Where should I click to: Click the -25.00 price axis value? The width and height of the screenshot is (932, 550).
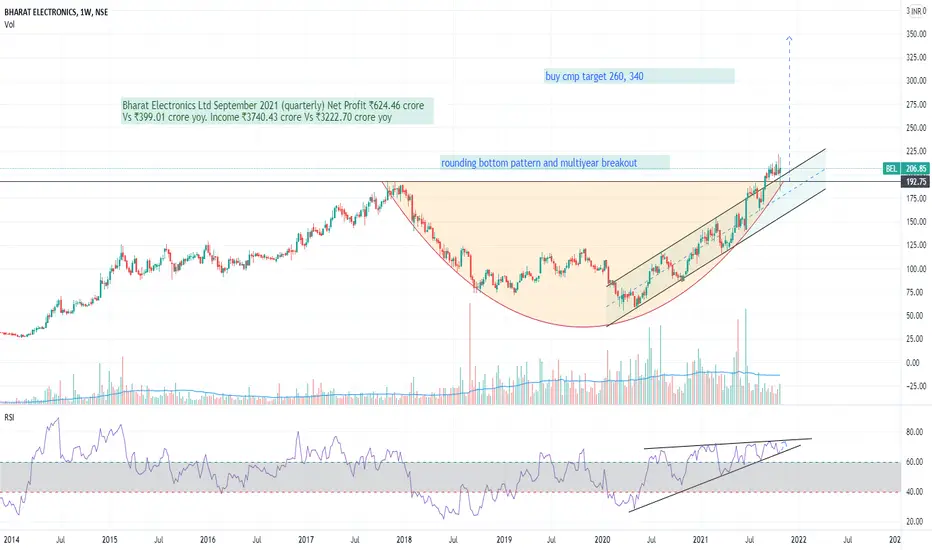click(917, 386)
